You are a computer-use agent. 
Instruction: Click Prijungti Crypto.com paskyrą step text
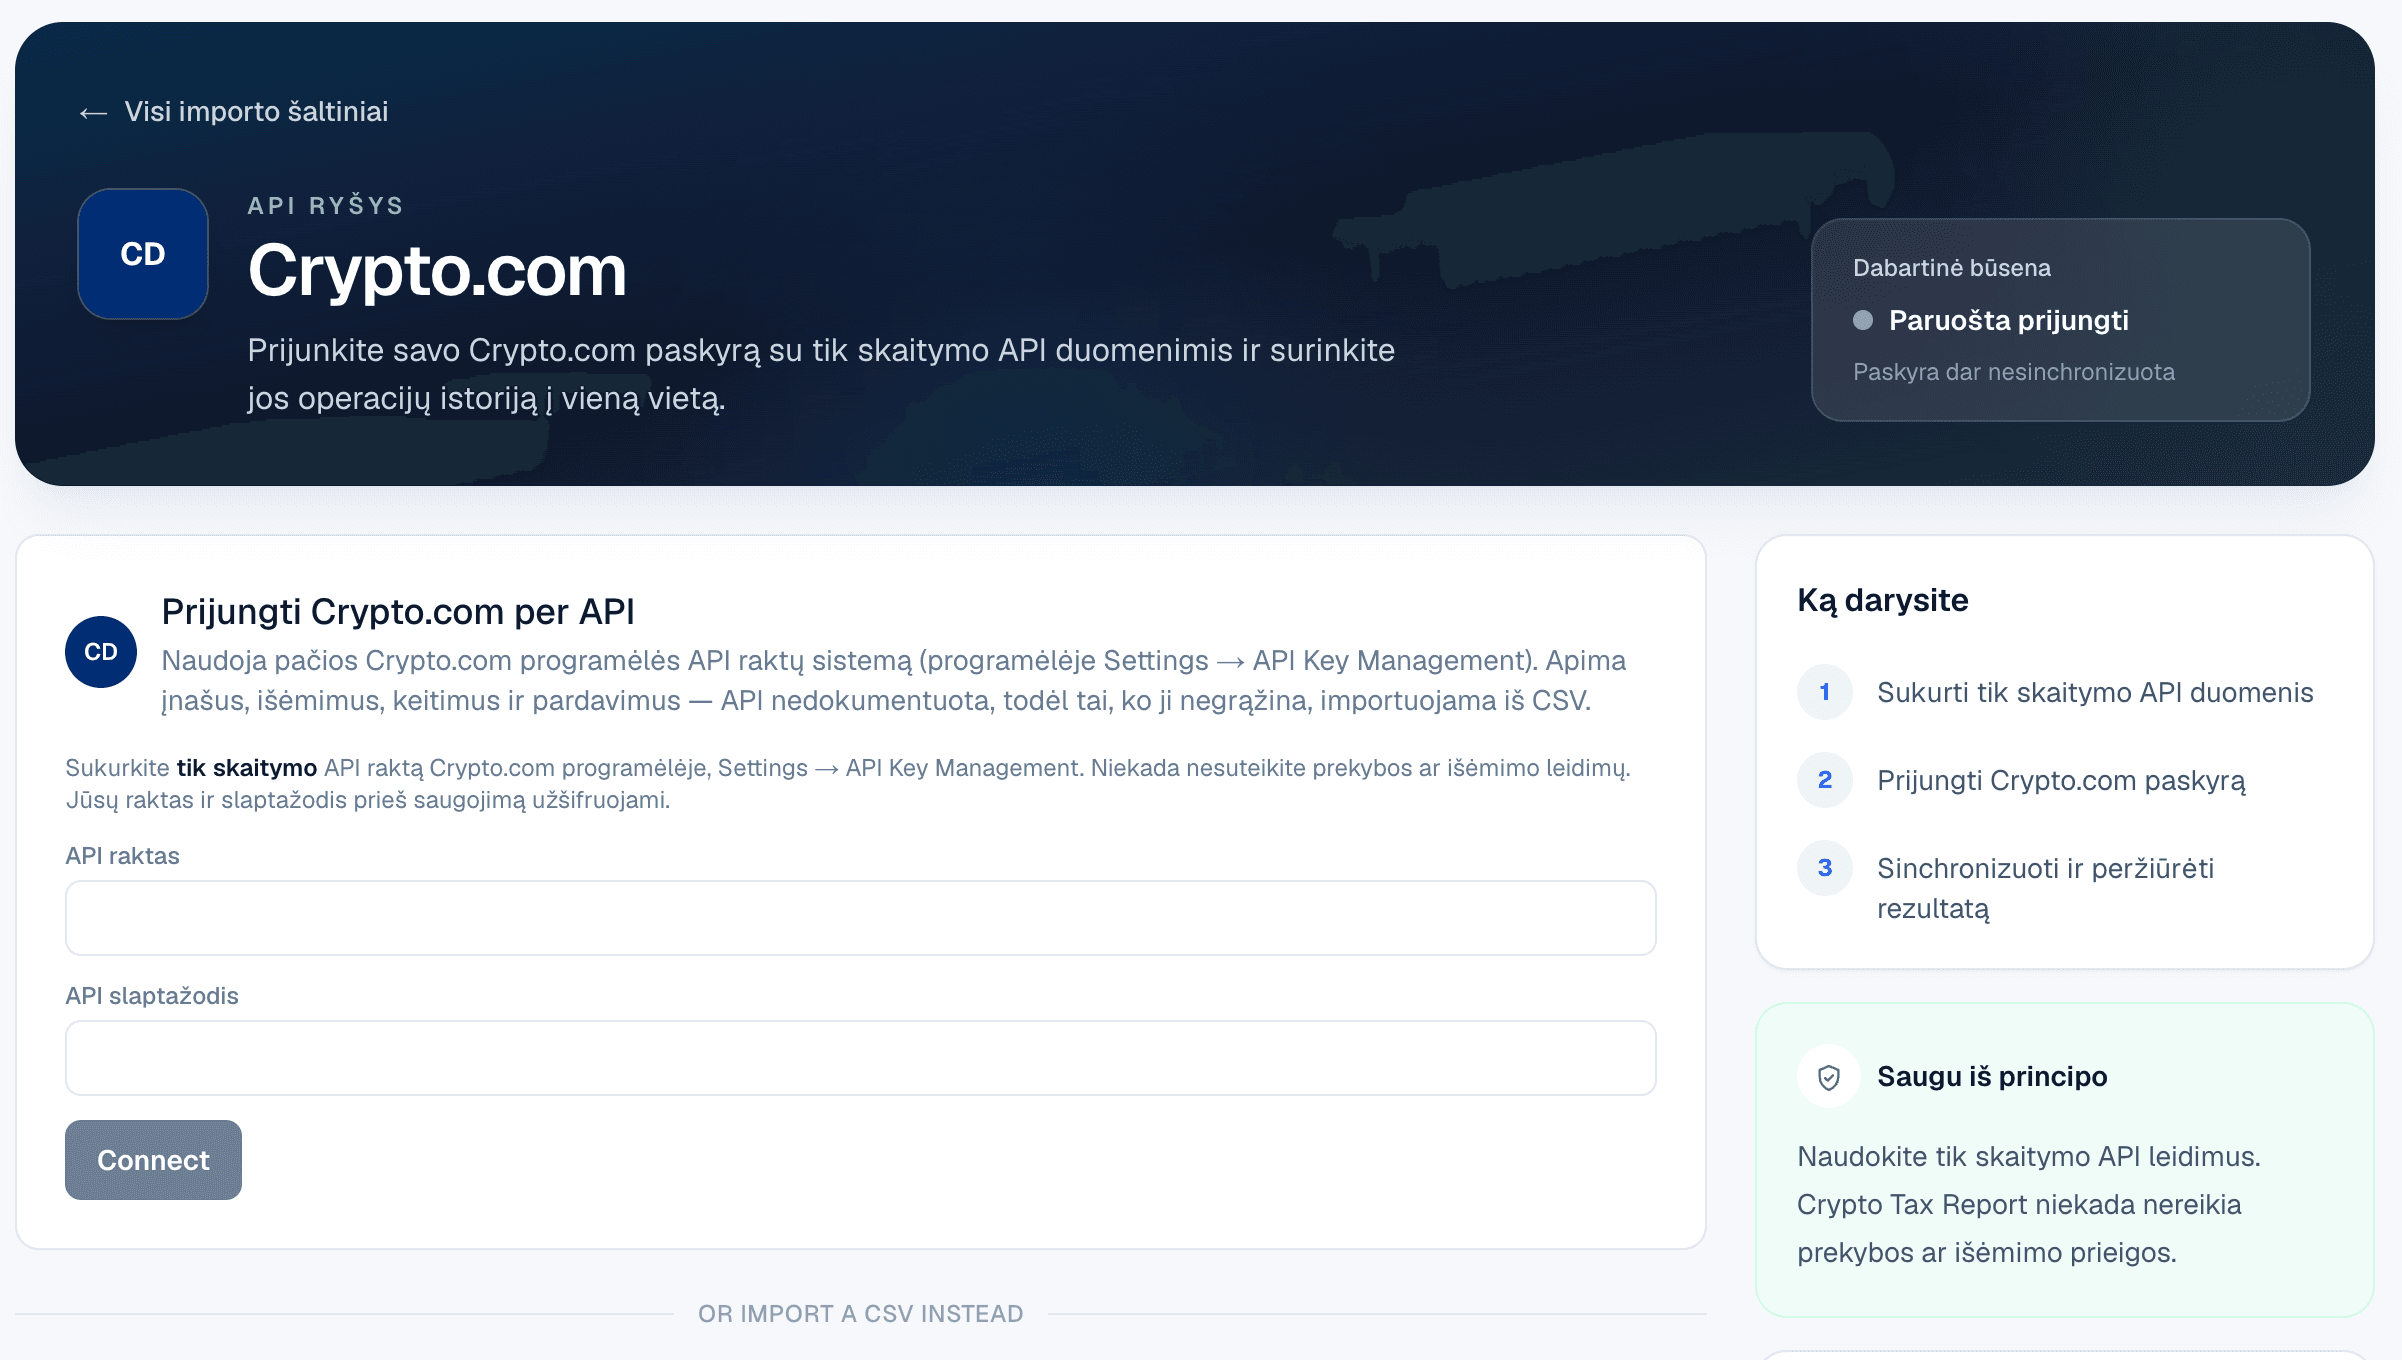coord(2061,780)
